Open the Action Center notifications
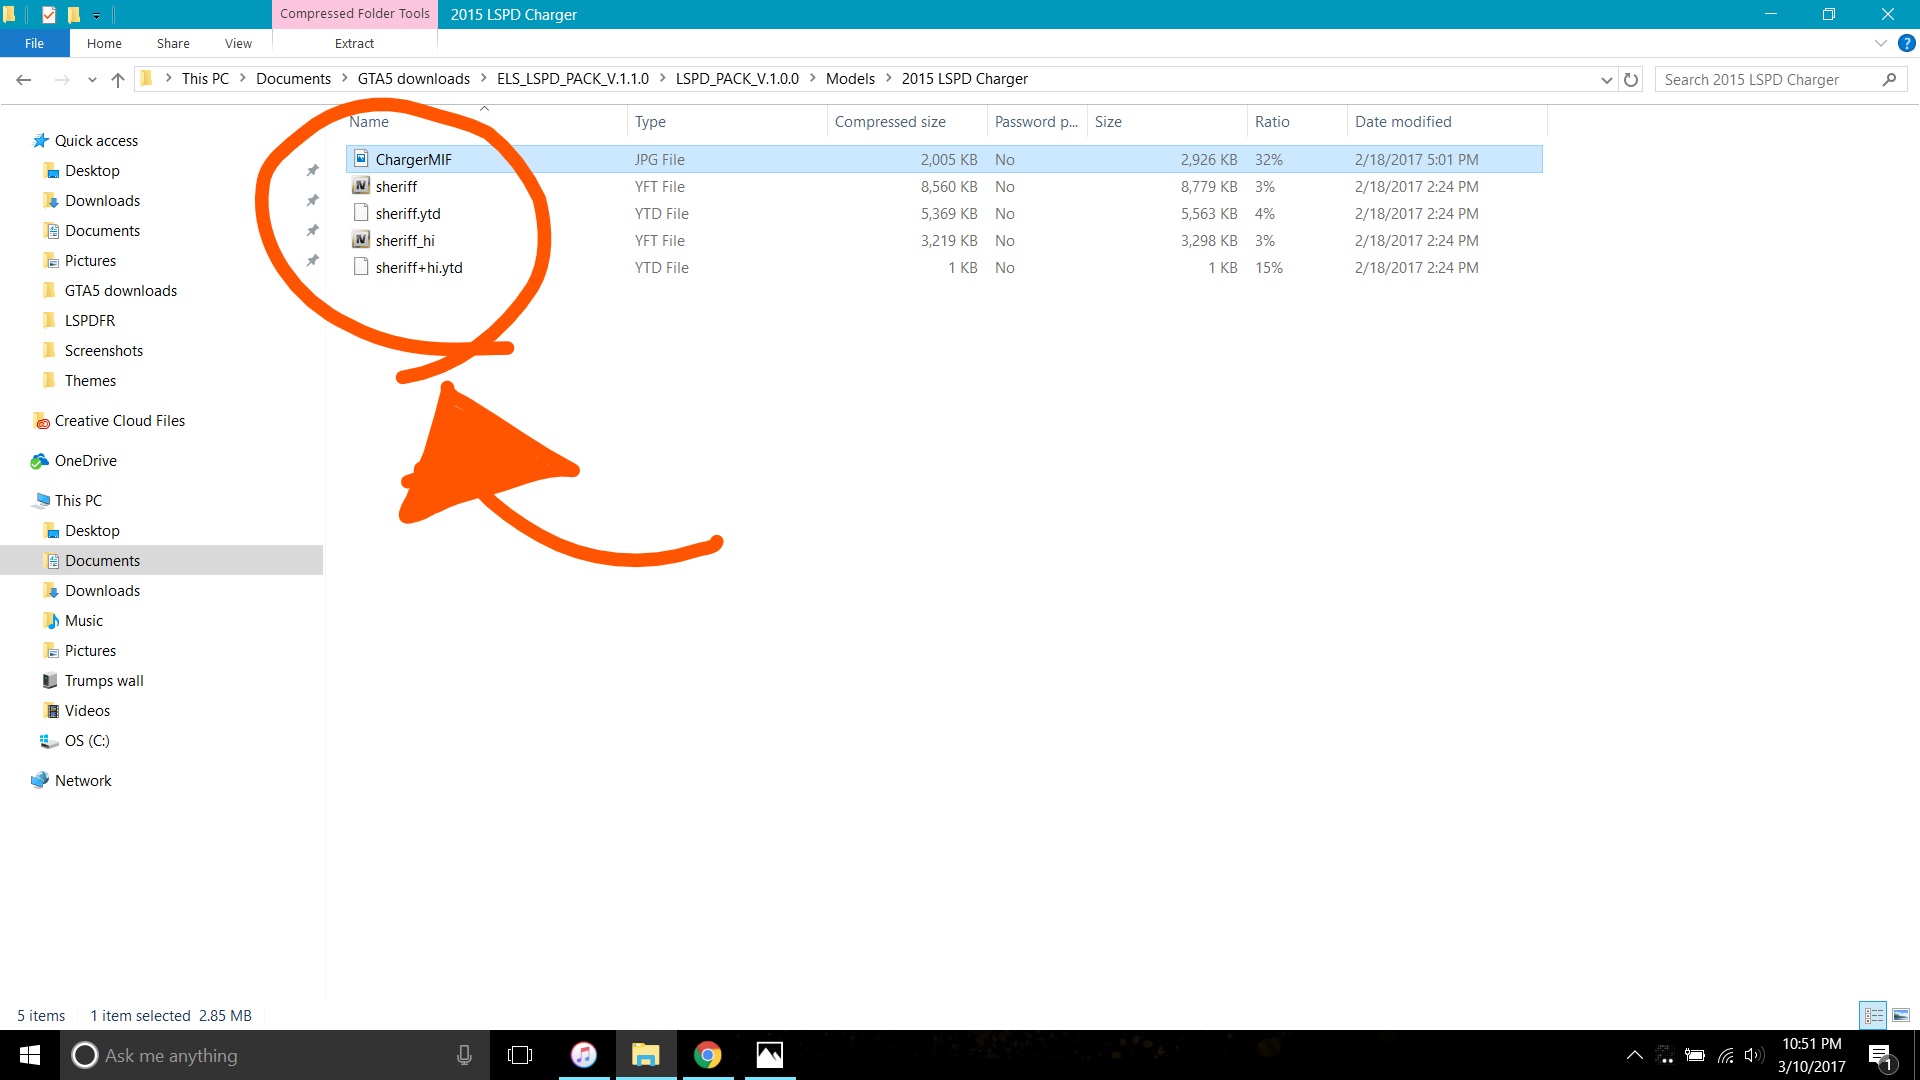The height and width of the screenshot is (1080, 1920). coord(1880,1056)
